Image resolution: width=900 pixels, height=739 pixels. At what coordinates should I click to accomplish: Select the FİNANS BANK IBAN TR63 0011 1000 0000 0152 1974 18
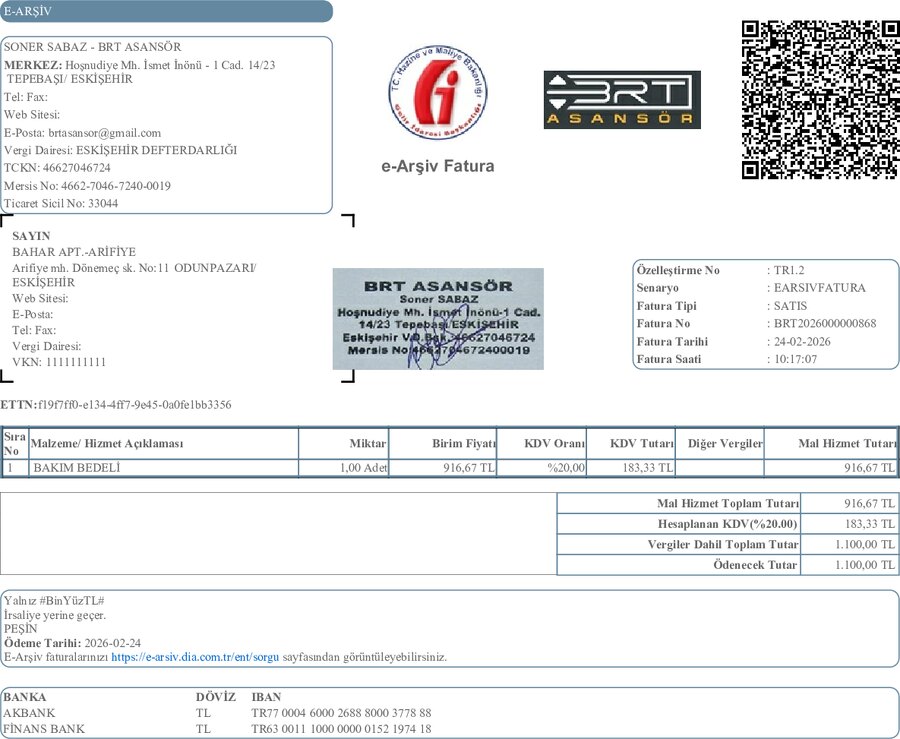point(341,729)
